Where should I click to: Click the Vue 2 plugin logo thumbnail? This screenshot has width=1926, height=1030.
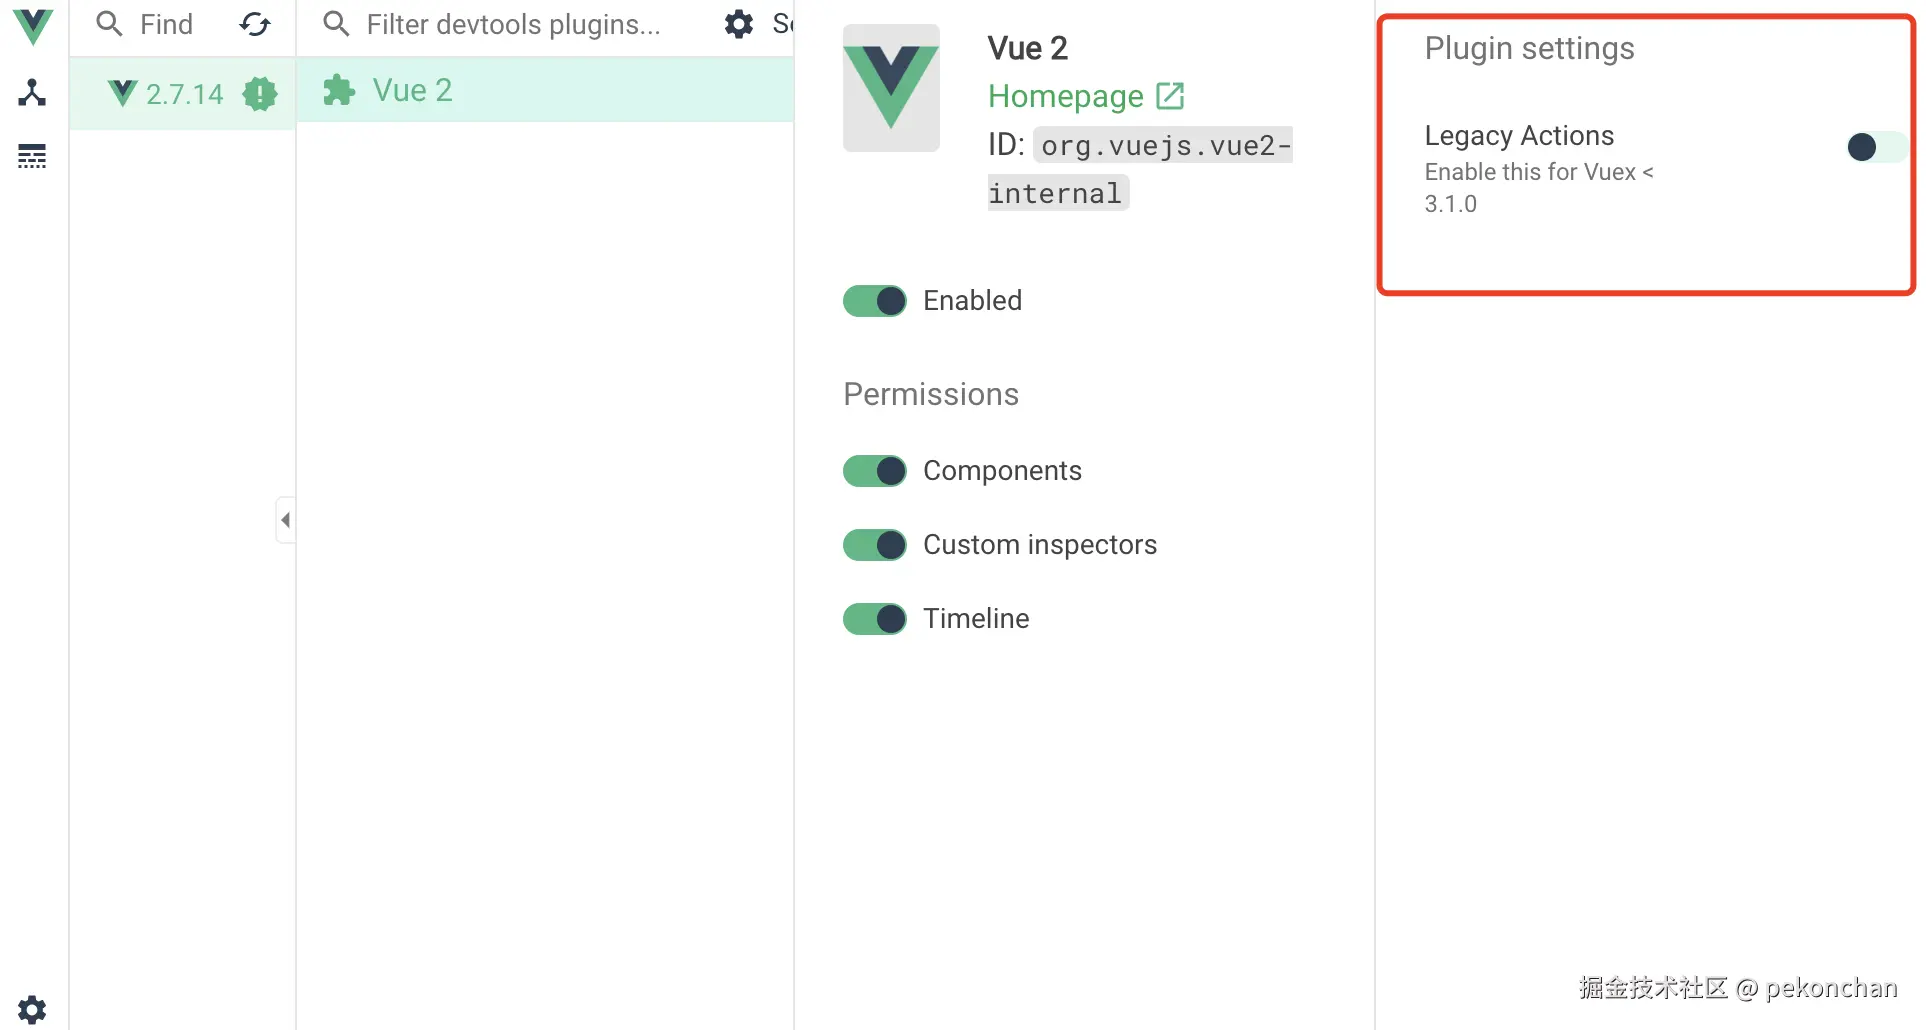tap(891, 89)
